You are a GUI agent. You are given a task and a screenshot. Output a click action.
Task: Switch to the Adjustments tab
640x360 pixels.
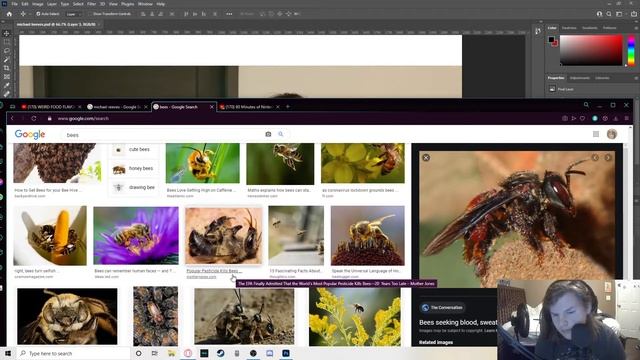(580, 78)
